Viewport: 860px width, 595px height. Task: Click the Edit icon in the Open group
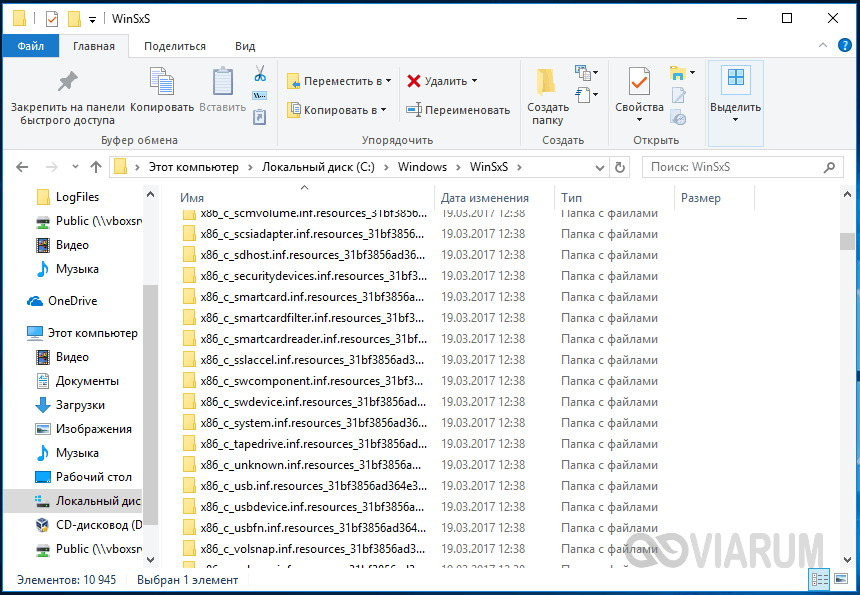click(x=678, y=95)
